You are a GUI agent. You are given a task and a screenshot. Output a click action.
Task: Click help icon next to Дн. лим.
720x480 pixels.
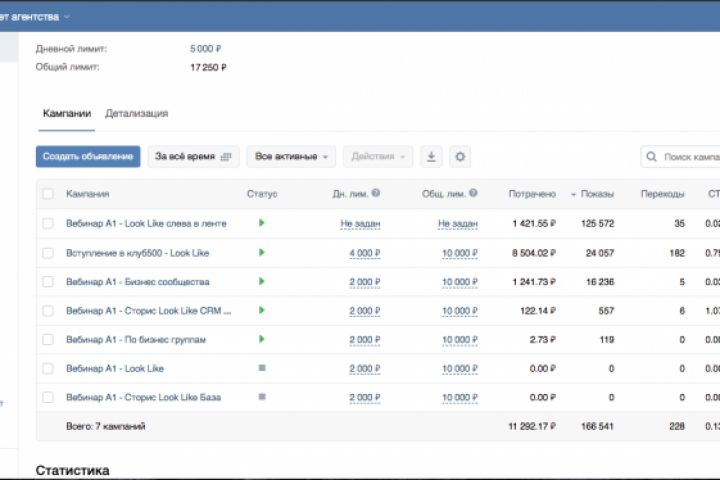tap(376, 193)
